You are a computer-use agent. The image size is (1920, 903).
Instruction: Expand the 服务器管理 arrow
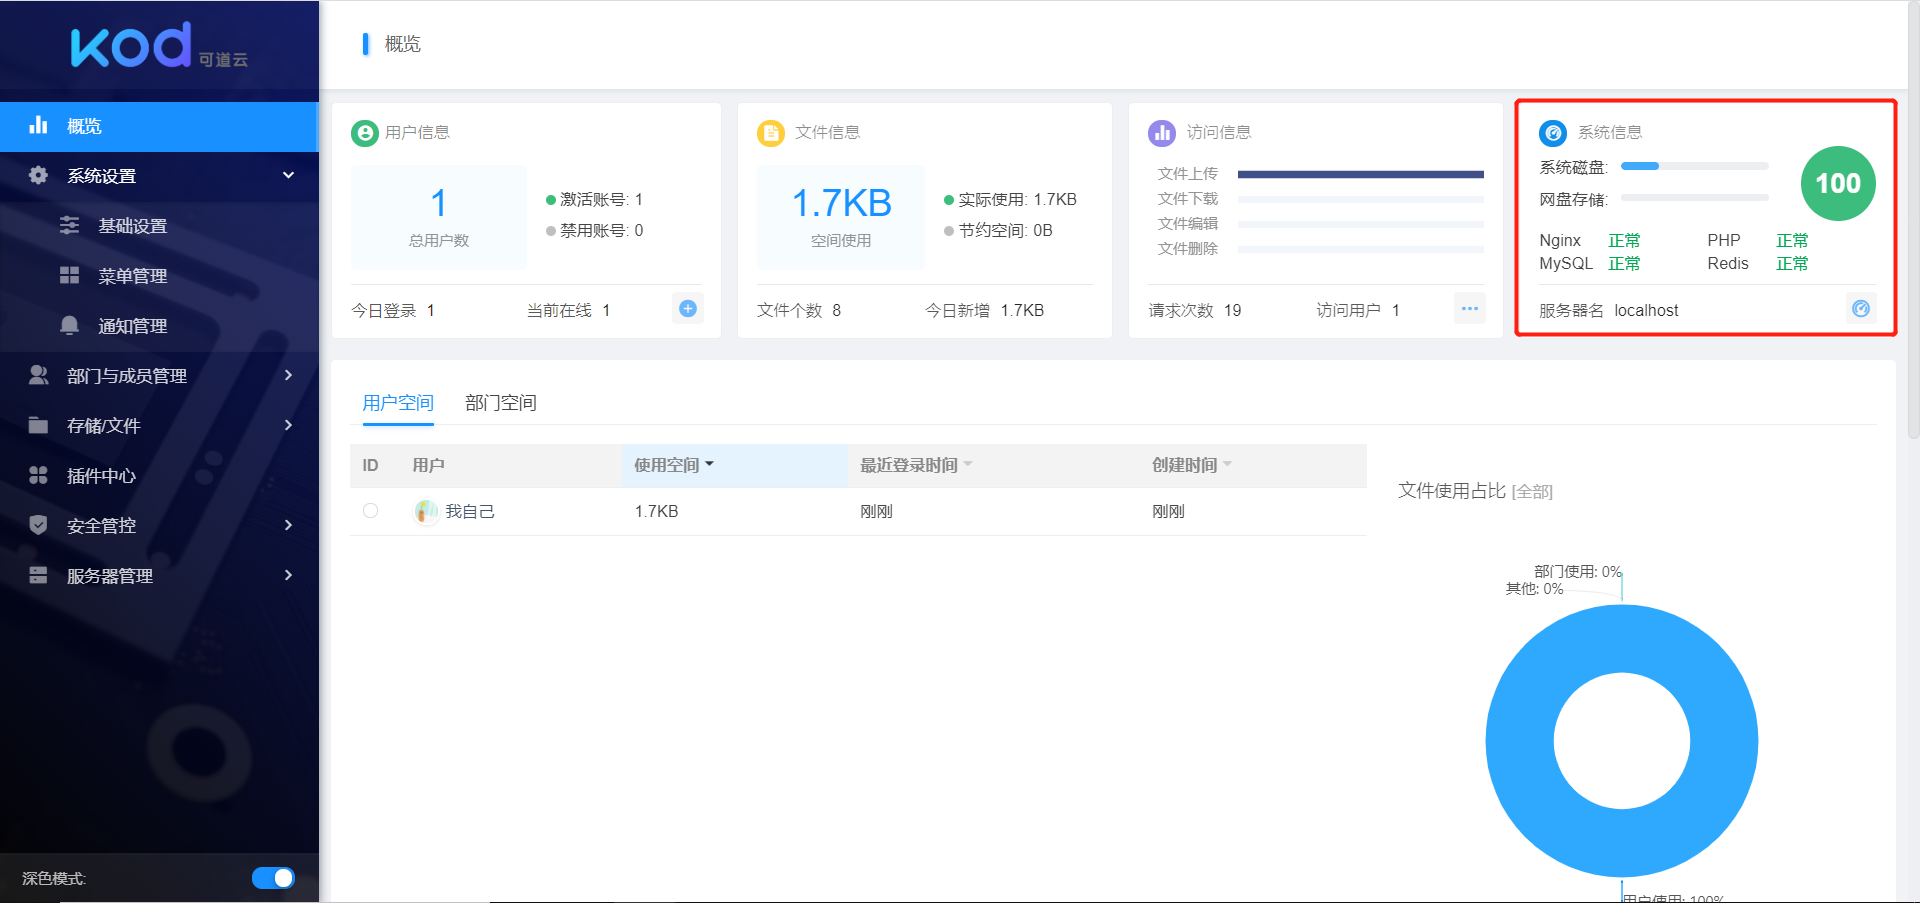(288, 575)
